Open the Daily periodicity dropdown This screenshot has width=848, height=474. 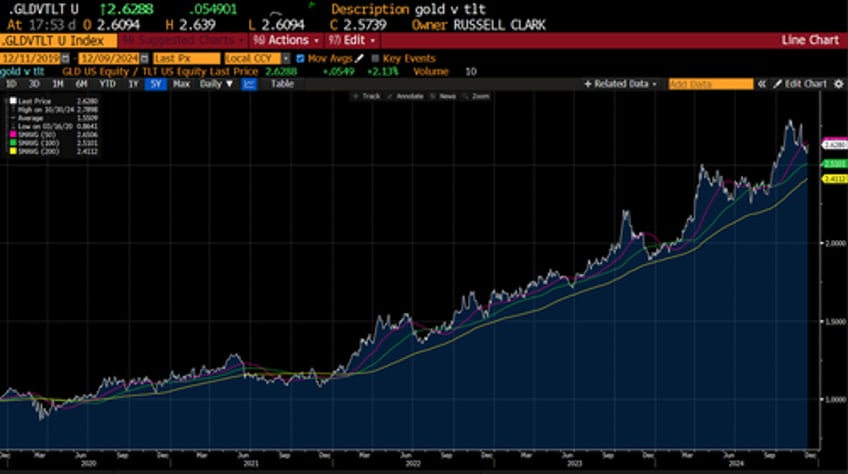point(216,84)
